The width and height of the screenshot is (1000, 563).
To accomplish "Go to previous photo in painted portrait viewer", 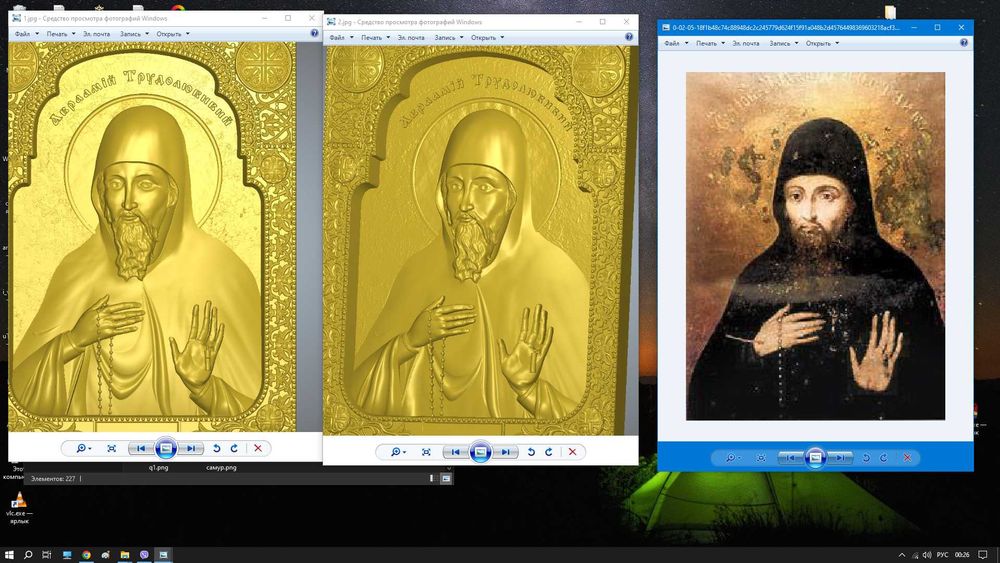I will (790, 458).
